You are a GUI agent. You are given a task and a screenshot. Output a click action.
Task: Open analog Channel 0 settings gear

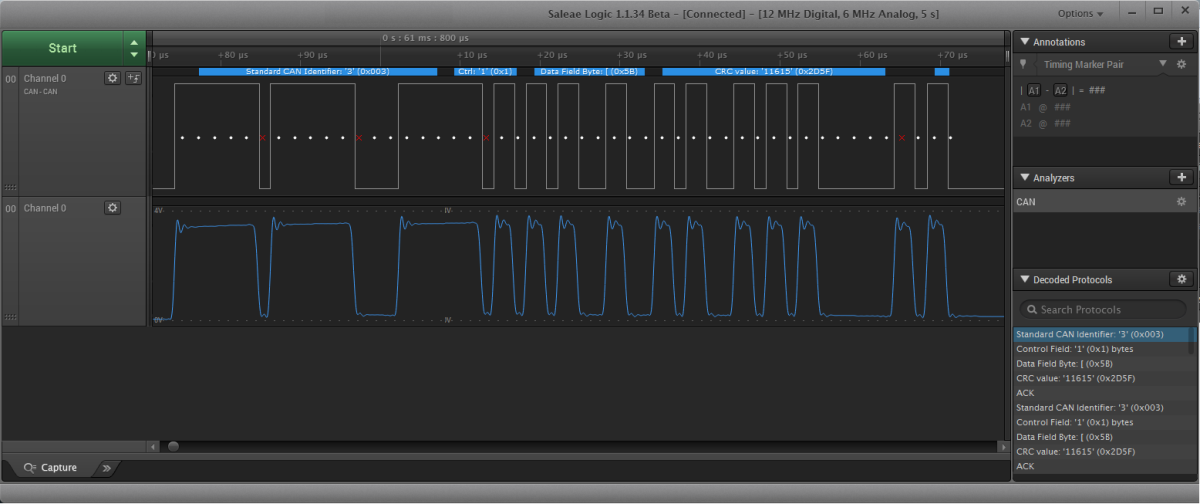pyautogui.click(x=113, y=207)
